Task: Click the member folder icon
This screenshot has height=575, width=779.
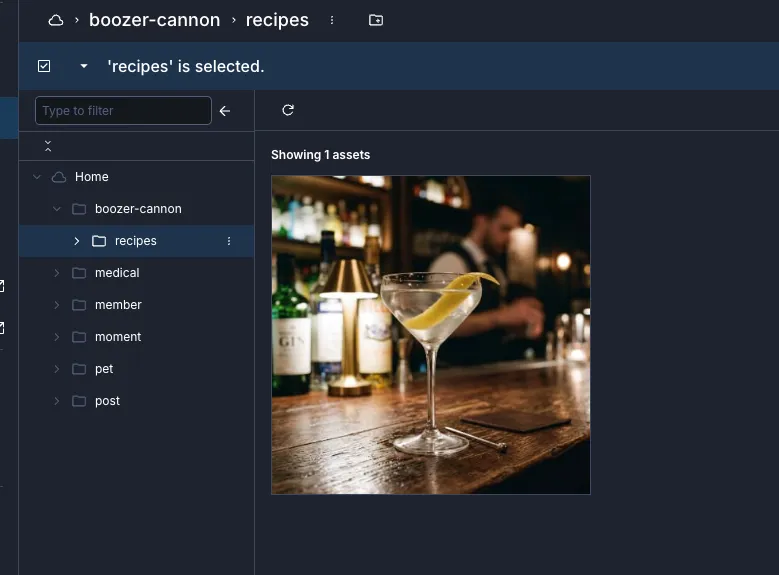Action: 79,305
